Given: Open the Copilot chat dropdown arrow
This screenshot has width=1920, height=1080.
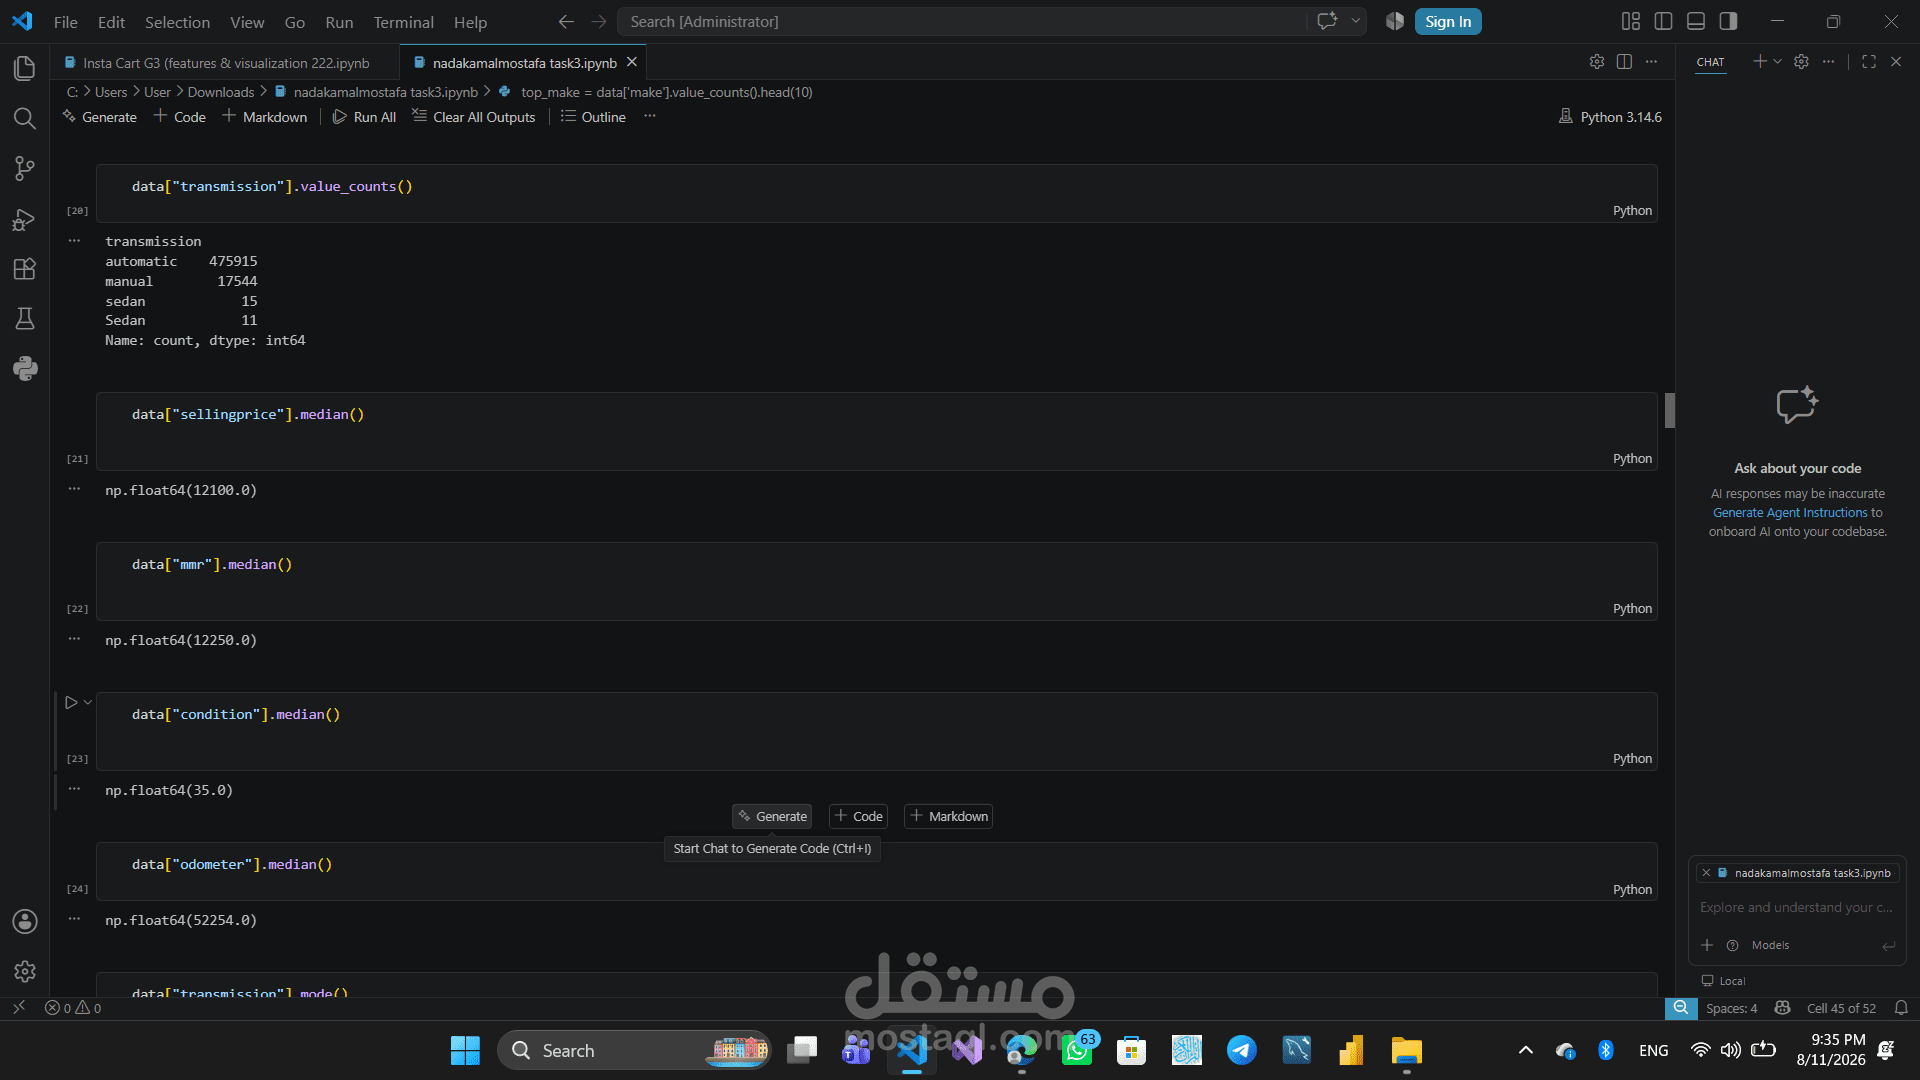Looking at the screenshot, I should pos(1356,22).
